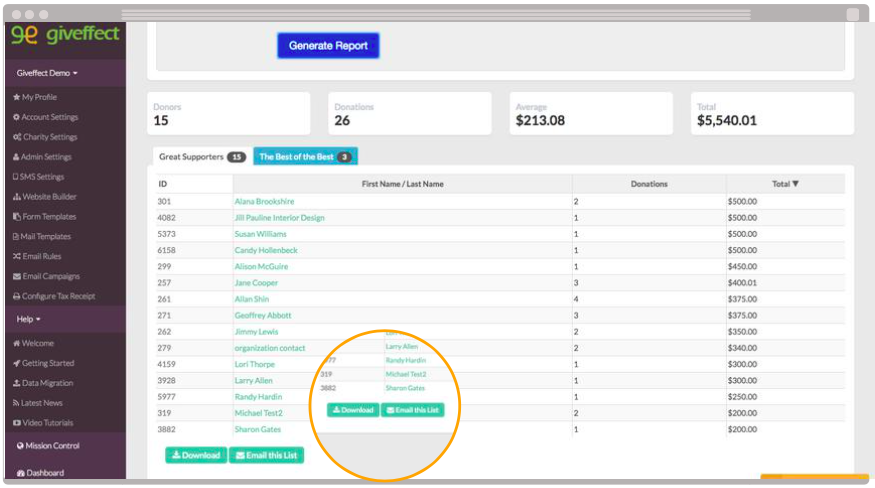Open Form Templates copy icon
Screen dimensions: 875x488
pos(17,217)
